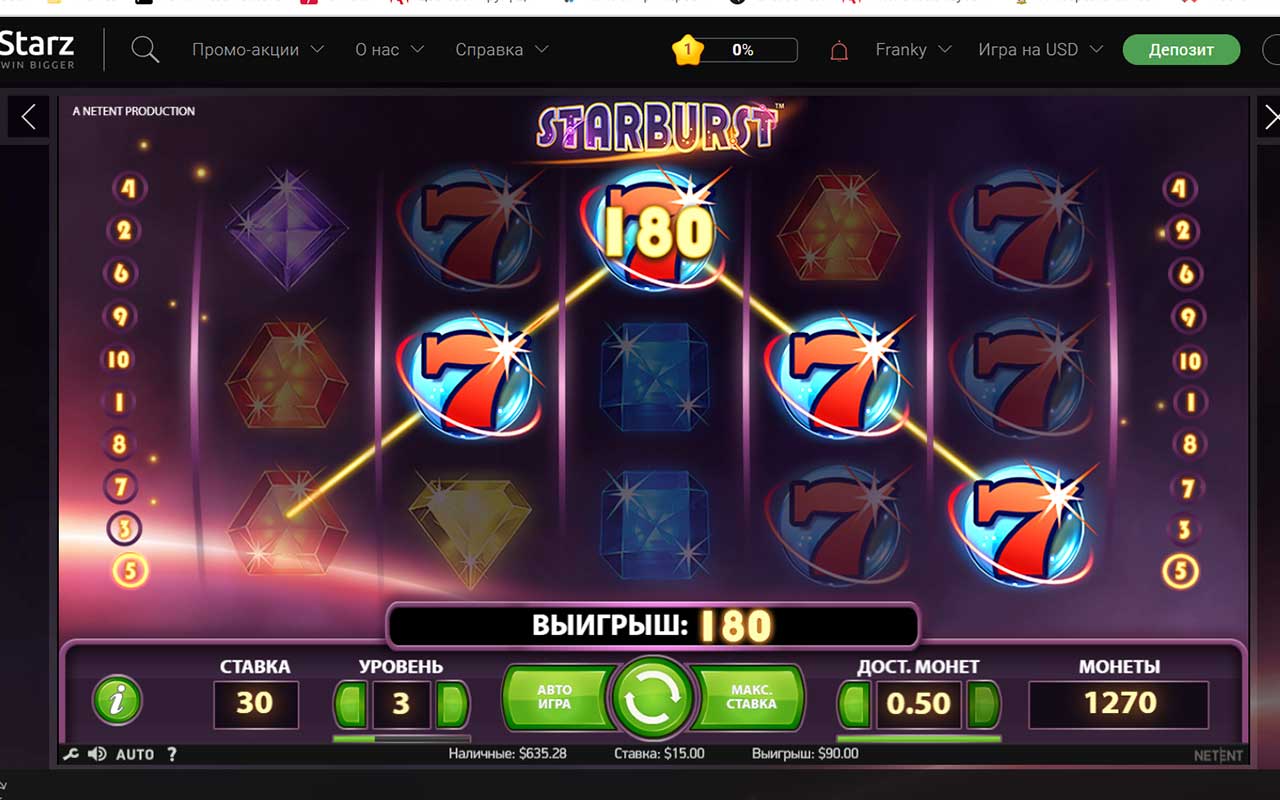Open game settings wrench icon

pyautogui.click(x=70, y=754)
